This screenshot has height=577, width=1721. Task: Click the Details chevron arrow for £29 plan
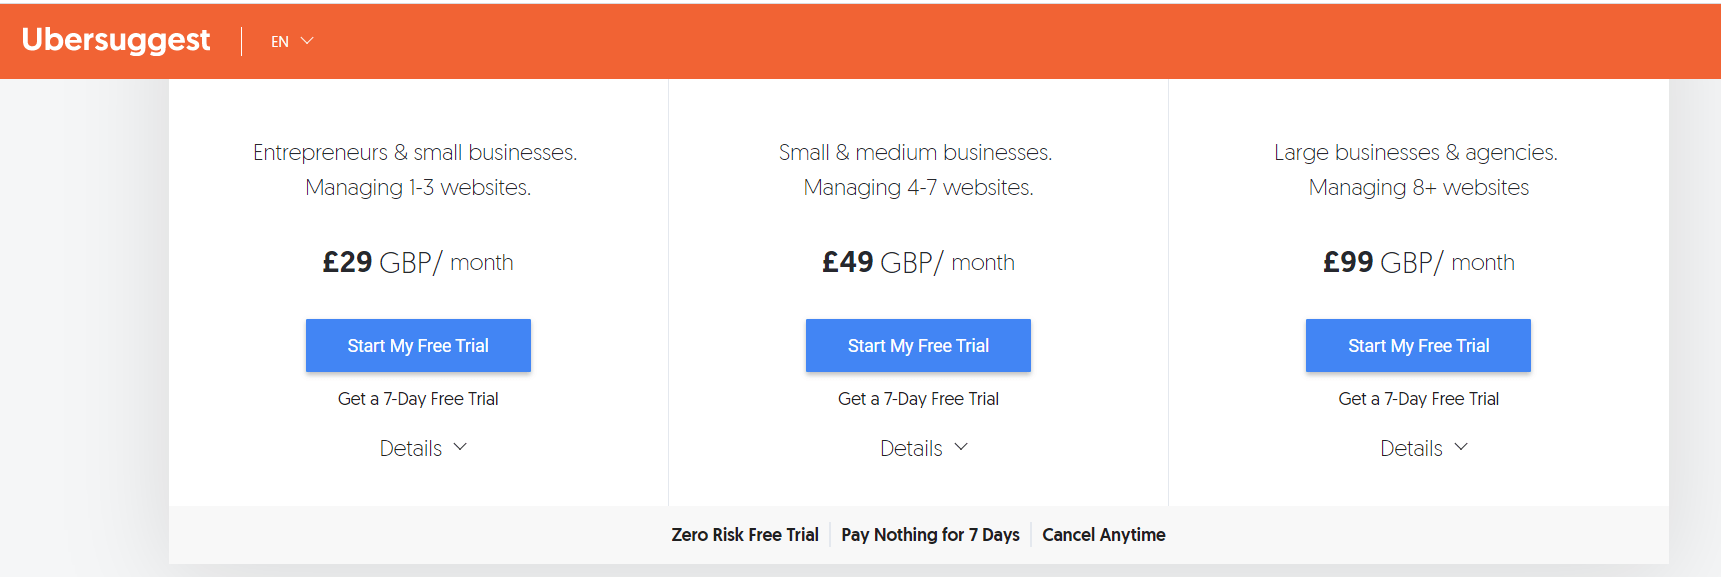(x=460, y=447)
